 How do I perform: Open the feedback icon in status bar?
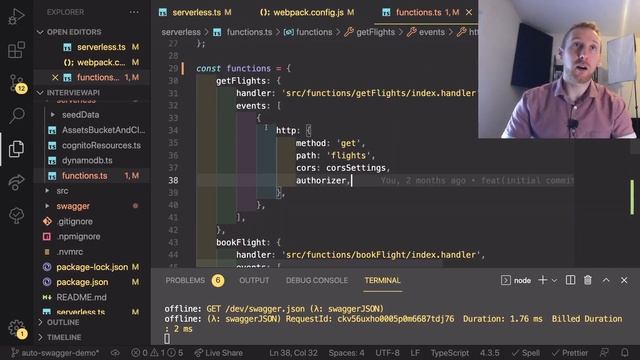pyautogui.click(x=604, y=353)
